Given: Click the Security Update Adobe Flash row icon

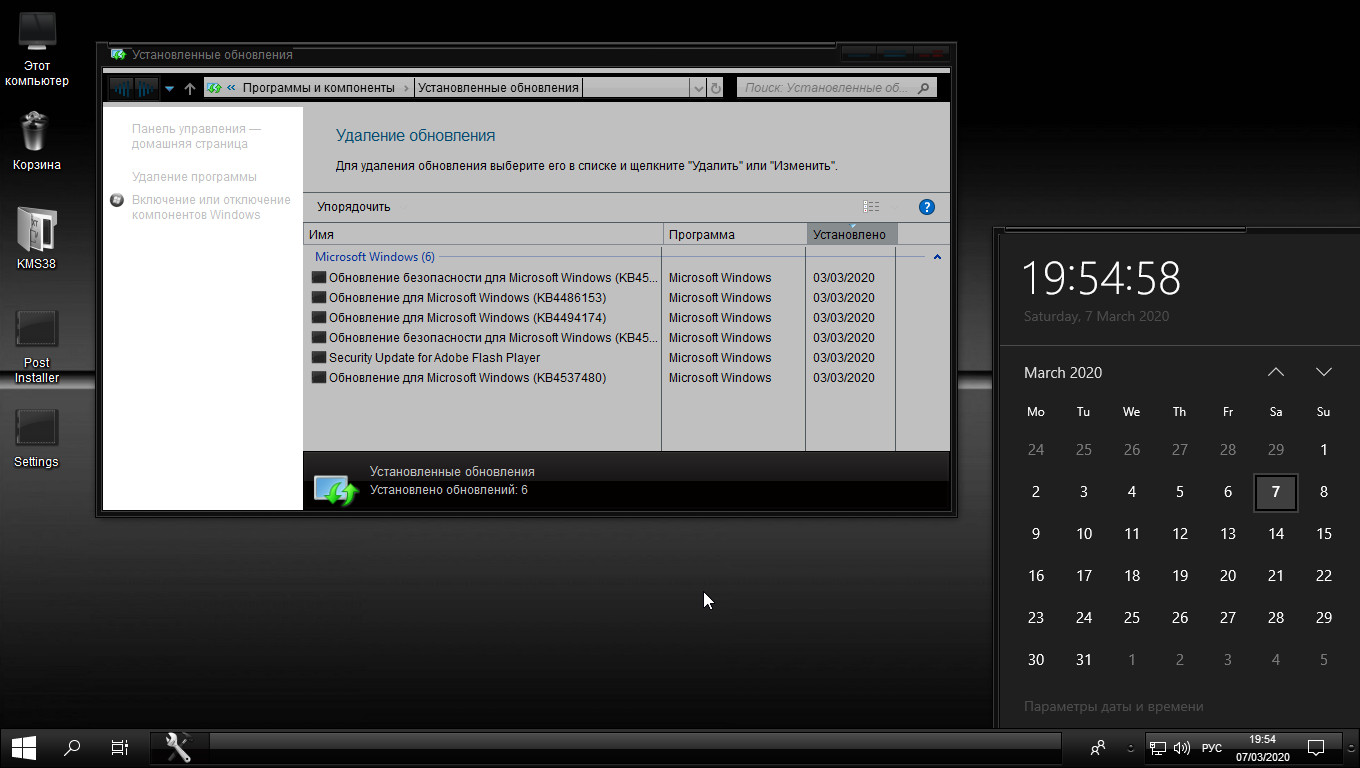Looking at the screenshot, I should [x=319, y=358].
